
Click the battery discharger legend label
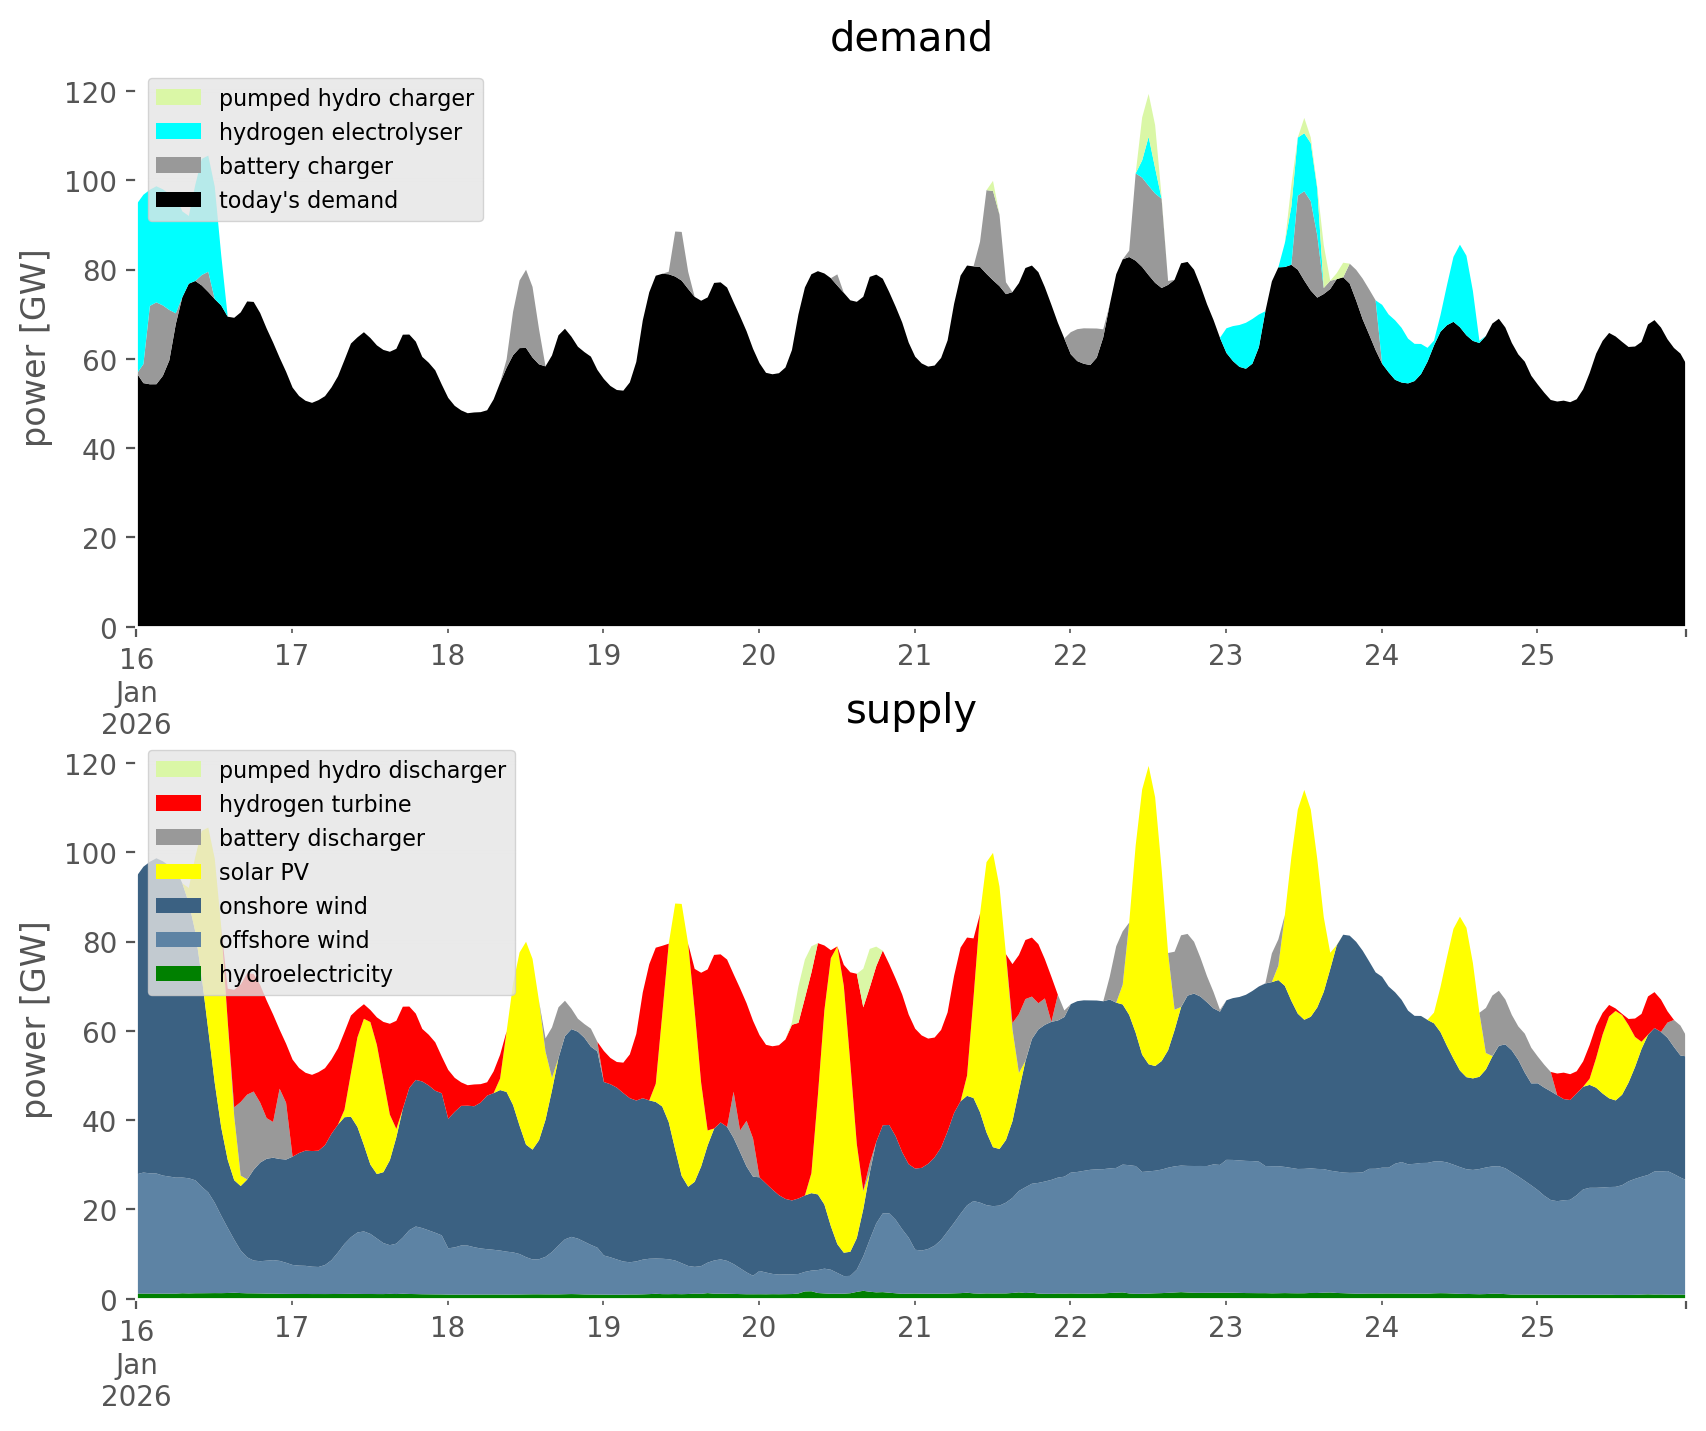[321, 838]
